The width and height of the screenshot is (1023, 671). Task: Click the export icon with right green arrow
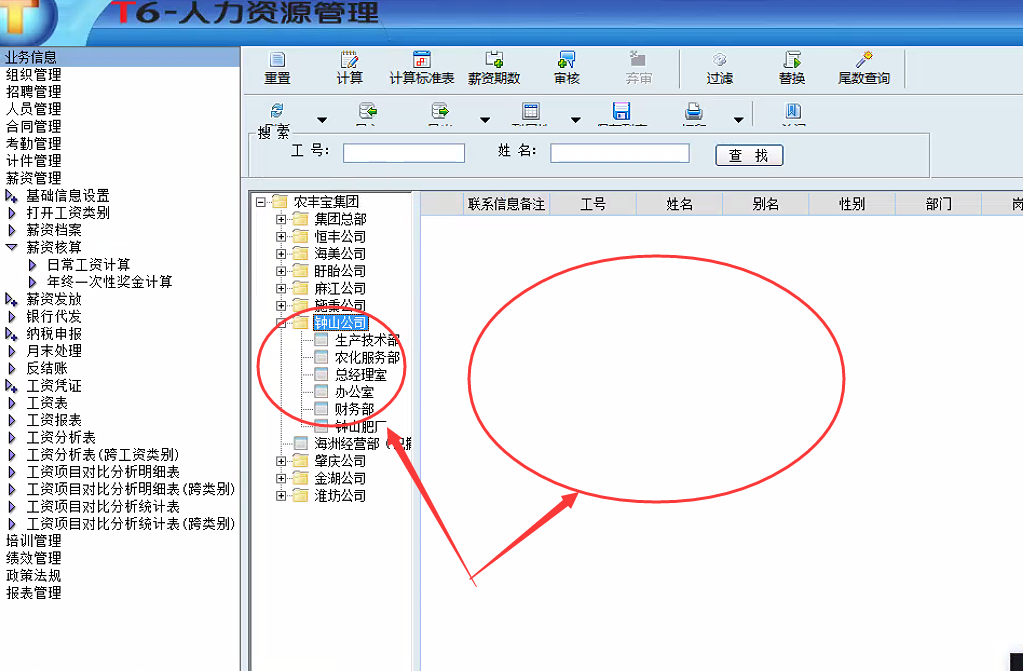440,110
